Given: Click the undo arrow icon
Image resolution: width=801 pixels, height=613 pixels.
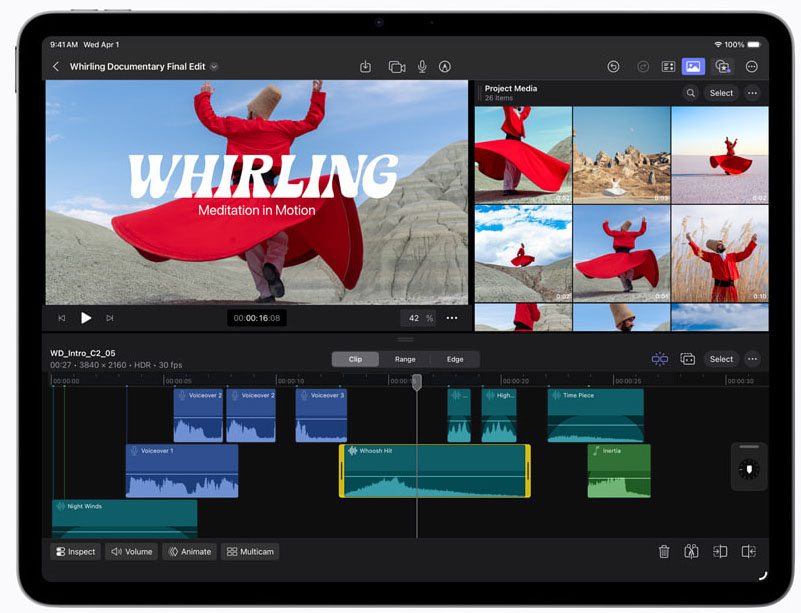Looking at the screenshot, I should pos(613,67).
